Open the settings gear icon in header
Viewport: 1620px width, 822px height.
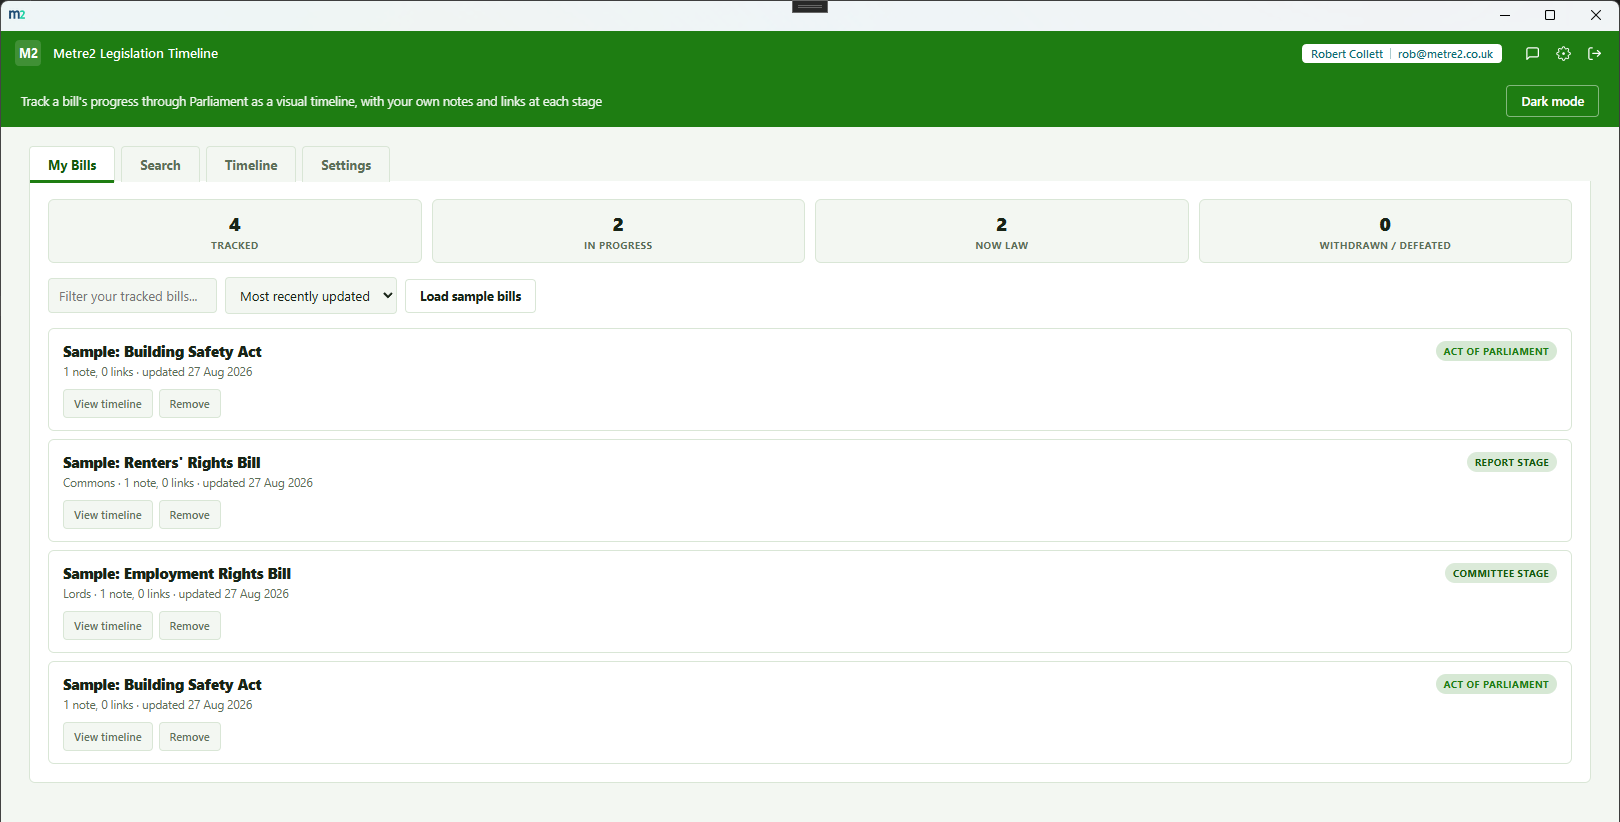(1563, 54)
